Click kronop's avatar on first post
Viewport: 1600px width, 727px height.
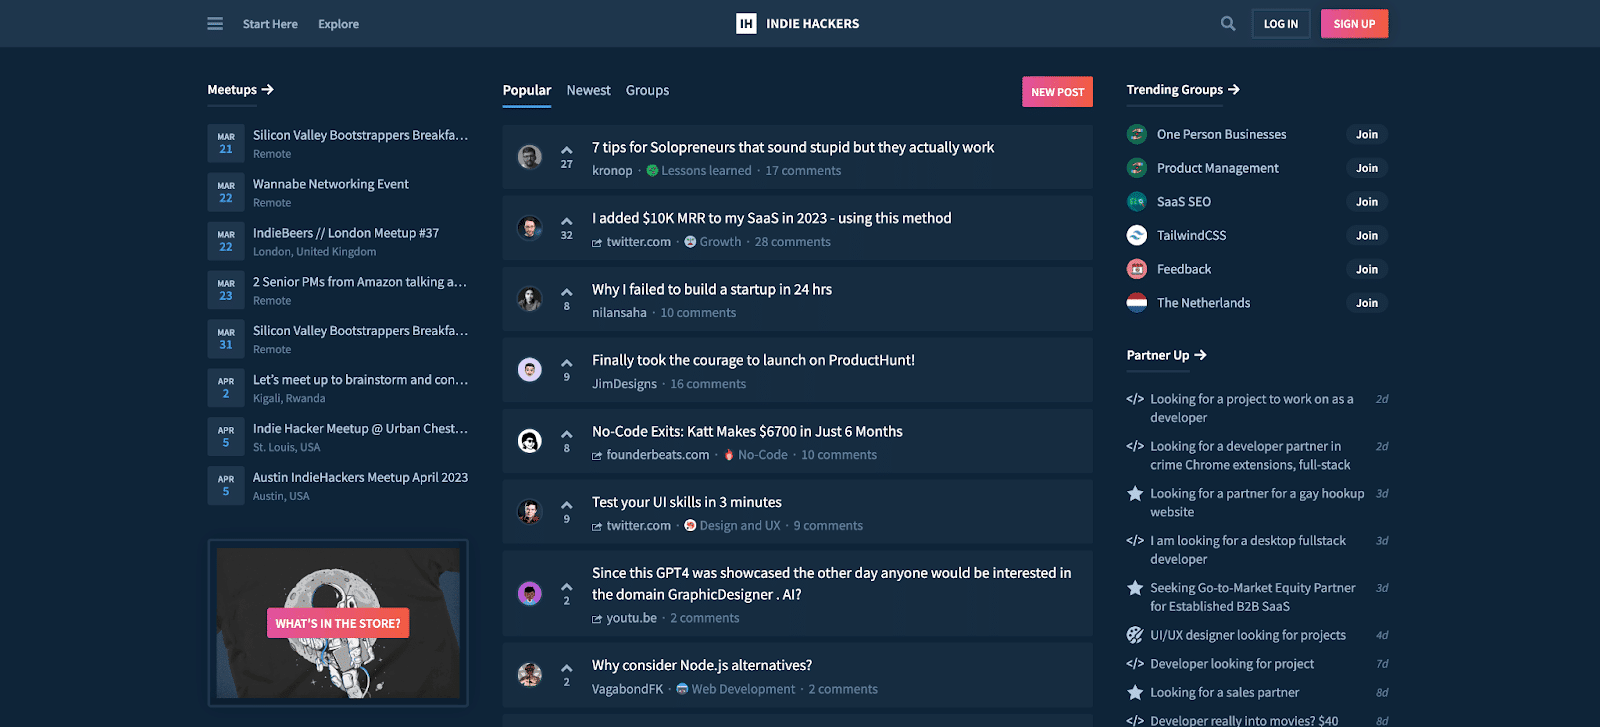530,157
